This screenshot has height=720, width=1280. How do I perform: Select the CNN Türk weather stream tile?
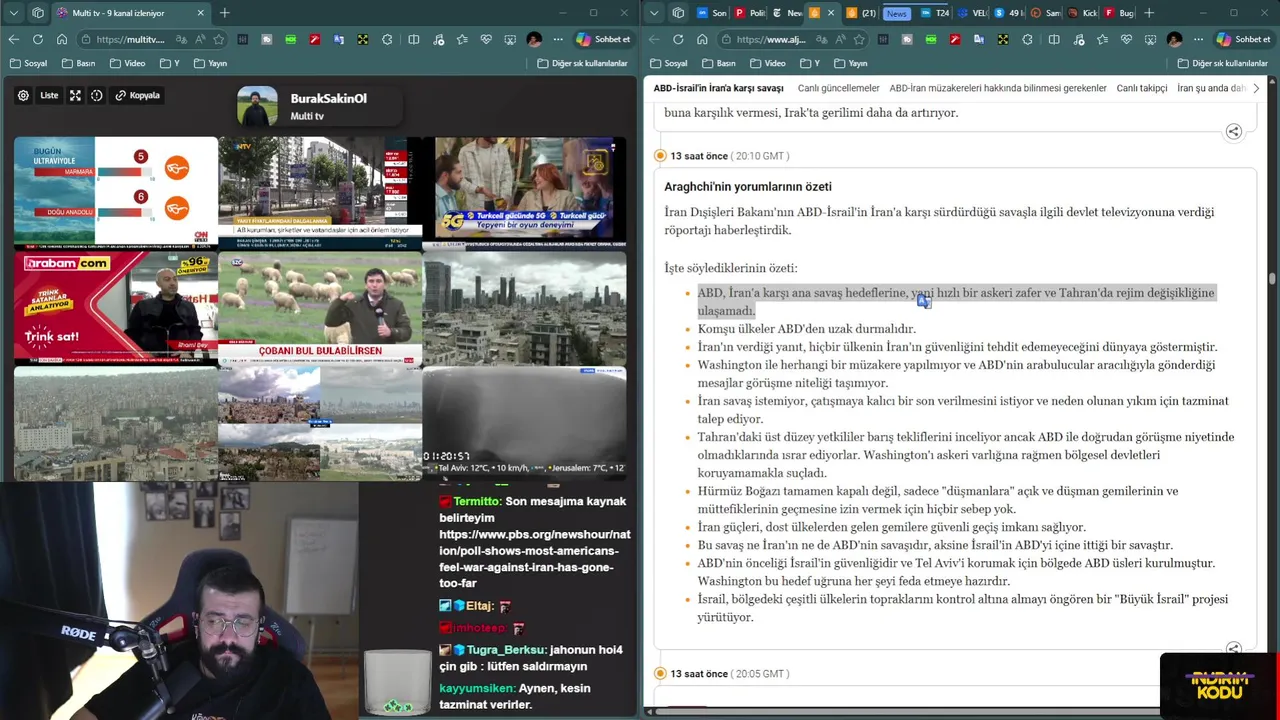(115, 192)
